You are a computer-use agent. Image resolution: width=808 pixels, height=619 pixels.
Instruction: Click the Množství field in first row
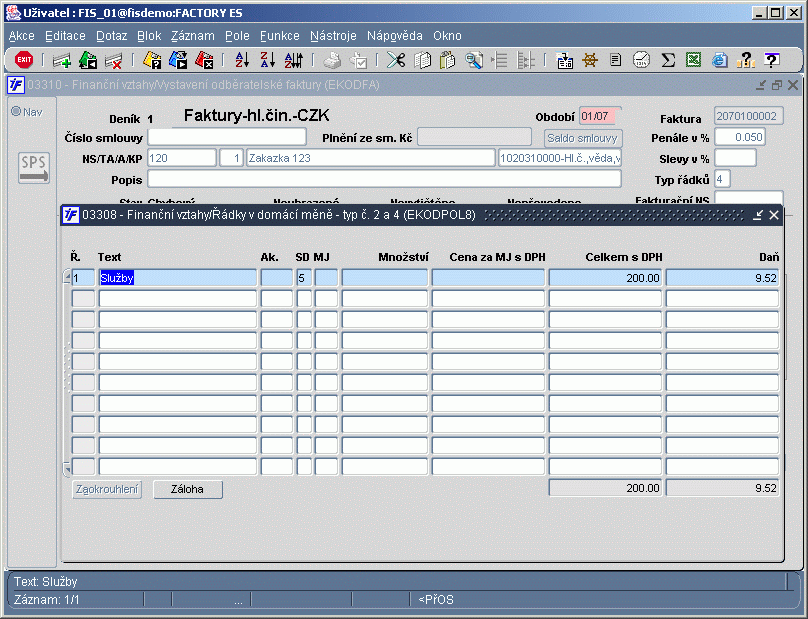(x=385, y=278)
